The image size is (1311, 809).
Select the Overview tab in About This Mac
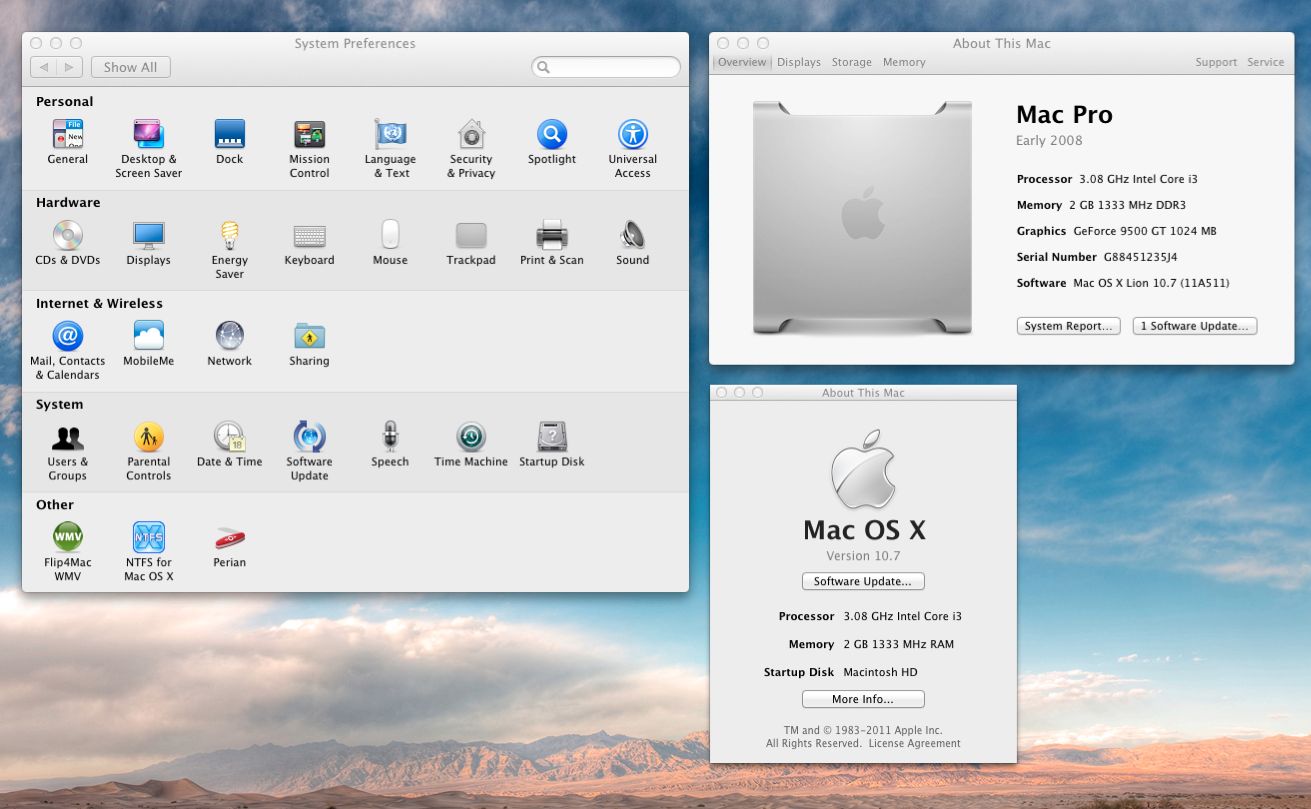coord(741,62)
